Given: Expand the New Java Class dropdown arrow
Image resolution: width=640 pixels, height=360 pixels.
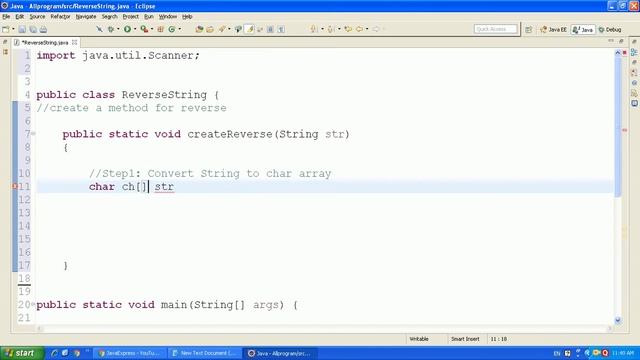Looking at the screenshot, I should tap(180, 29).
